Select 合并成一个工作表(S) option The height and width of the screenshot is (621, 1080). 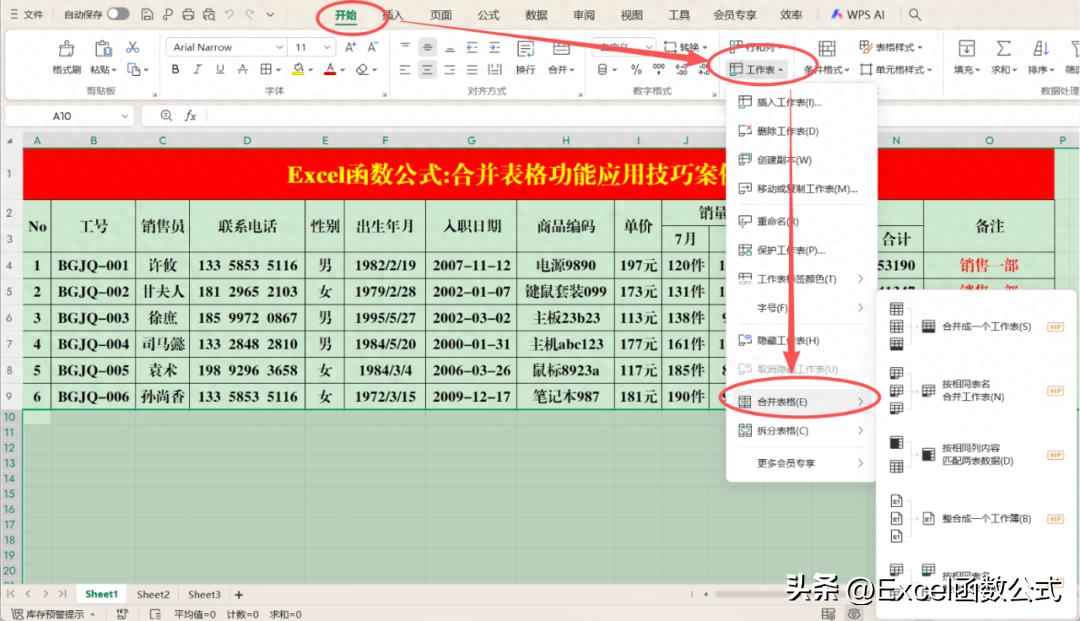[986, 326]
